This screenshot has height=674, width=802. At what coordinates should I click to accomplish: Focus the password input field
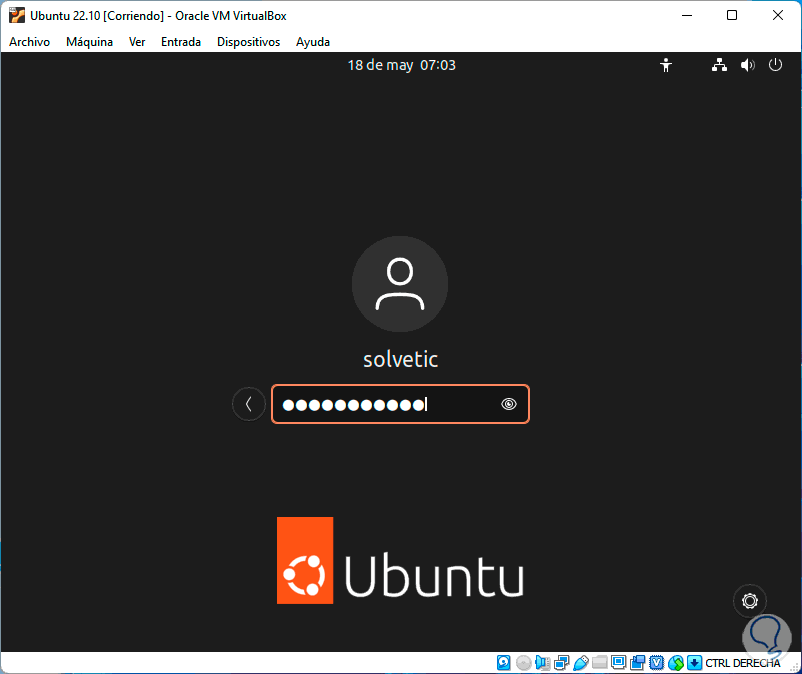pos(400,404)
